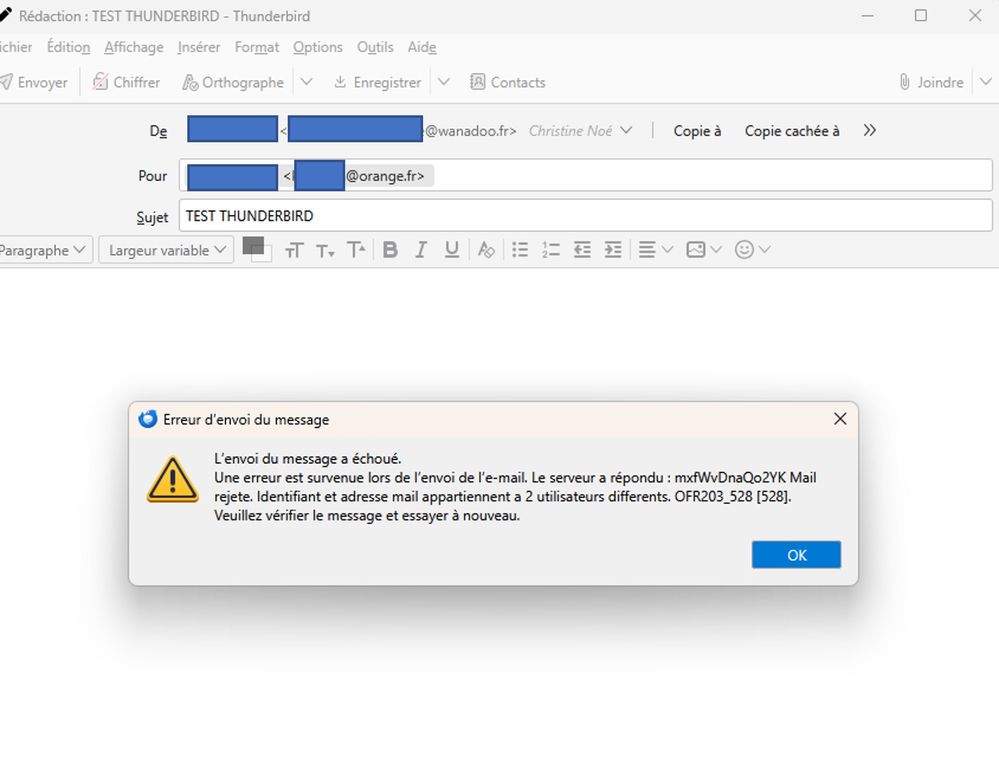Open the Édition menu

(68, 47)
